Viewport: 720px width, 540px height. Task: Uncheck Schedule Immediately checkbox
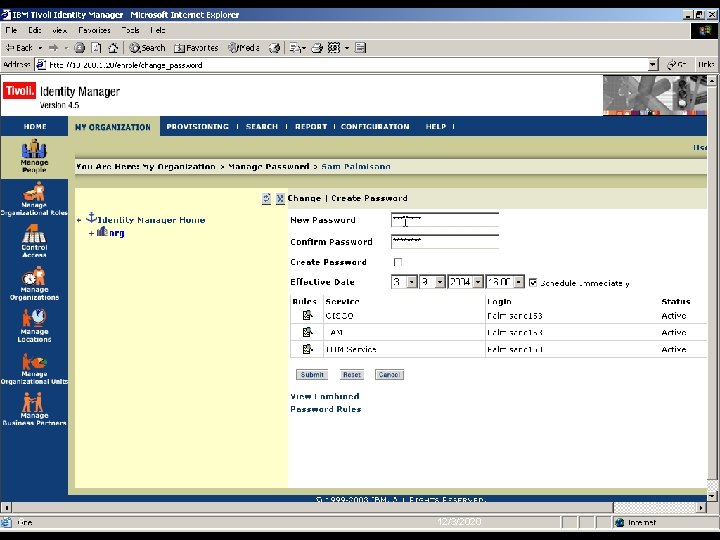click(x=533, y=282)
